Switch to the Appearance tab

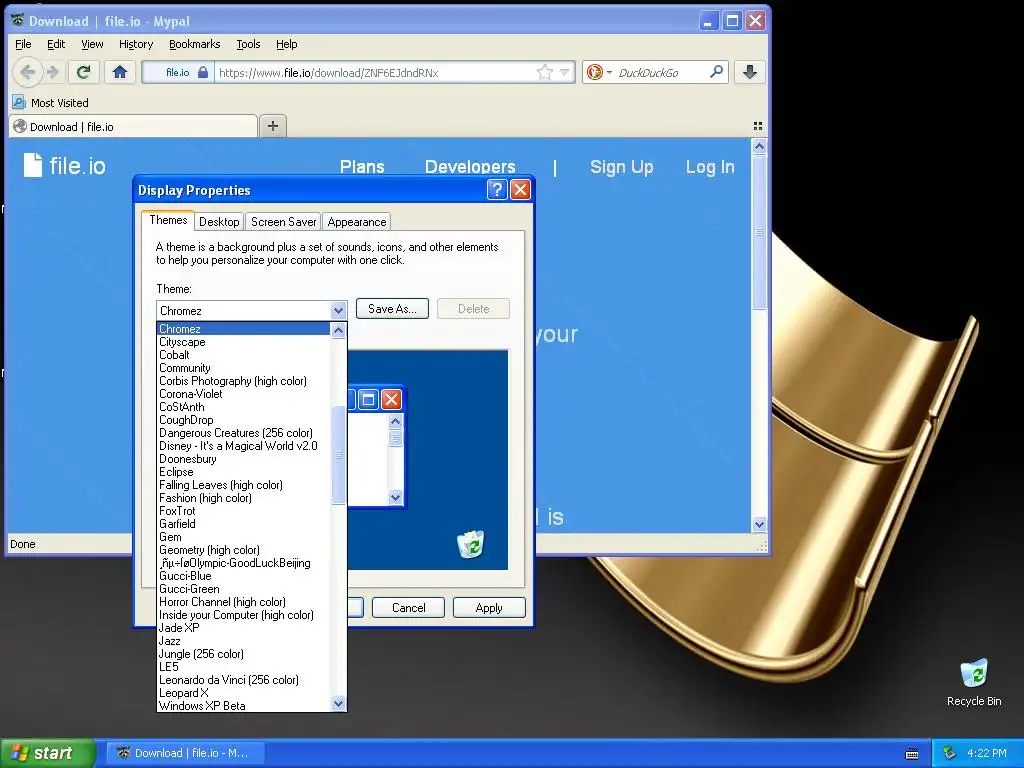357,221
